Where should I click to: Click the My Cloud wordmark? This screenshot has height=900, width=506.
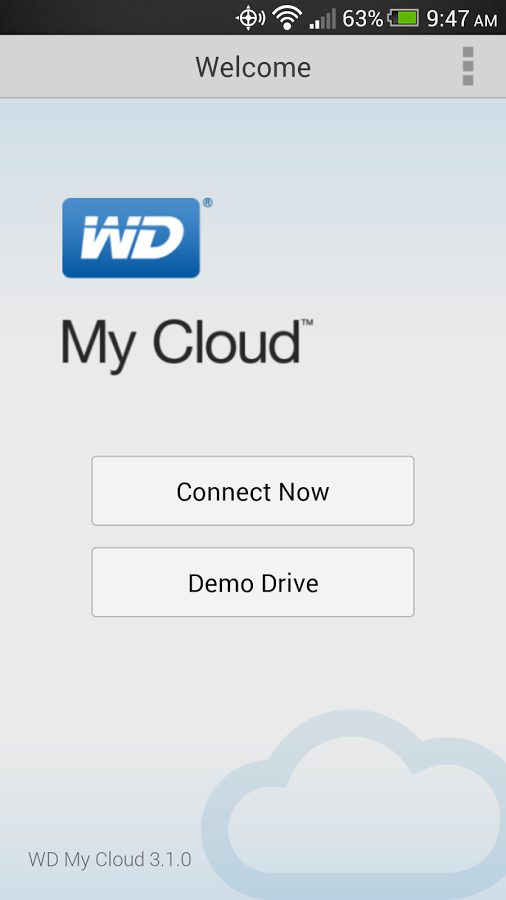(x=181, y=343)
